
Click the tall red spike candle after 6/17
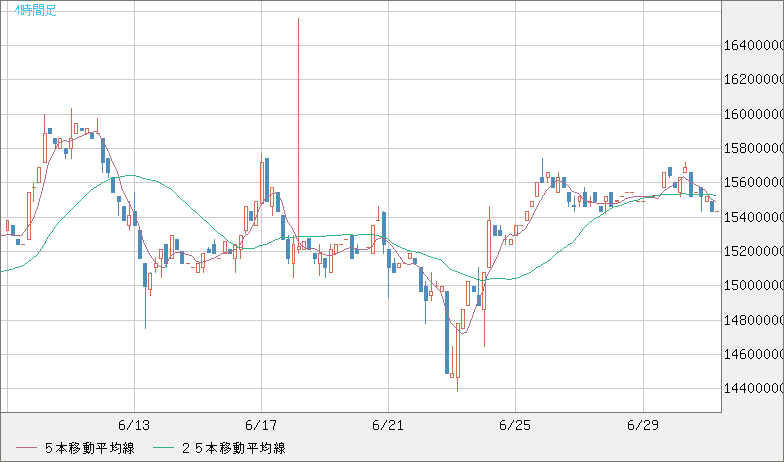[298, 134]
